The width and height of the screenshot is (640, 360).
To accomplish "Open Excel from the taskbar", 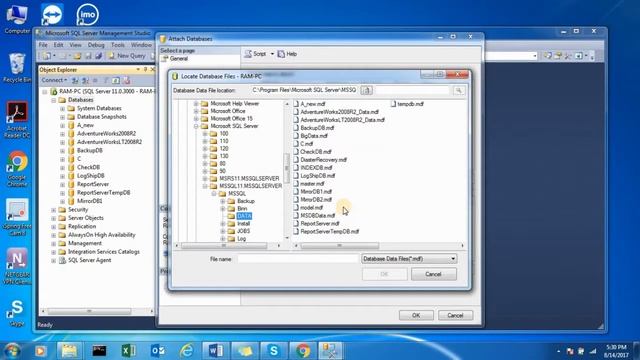I will point(129,351).
